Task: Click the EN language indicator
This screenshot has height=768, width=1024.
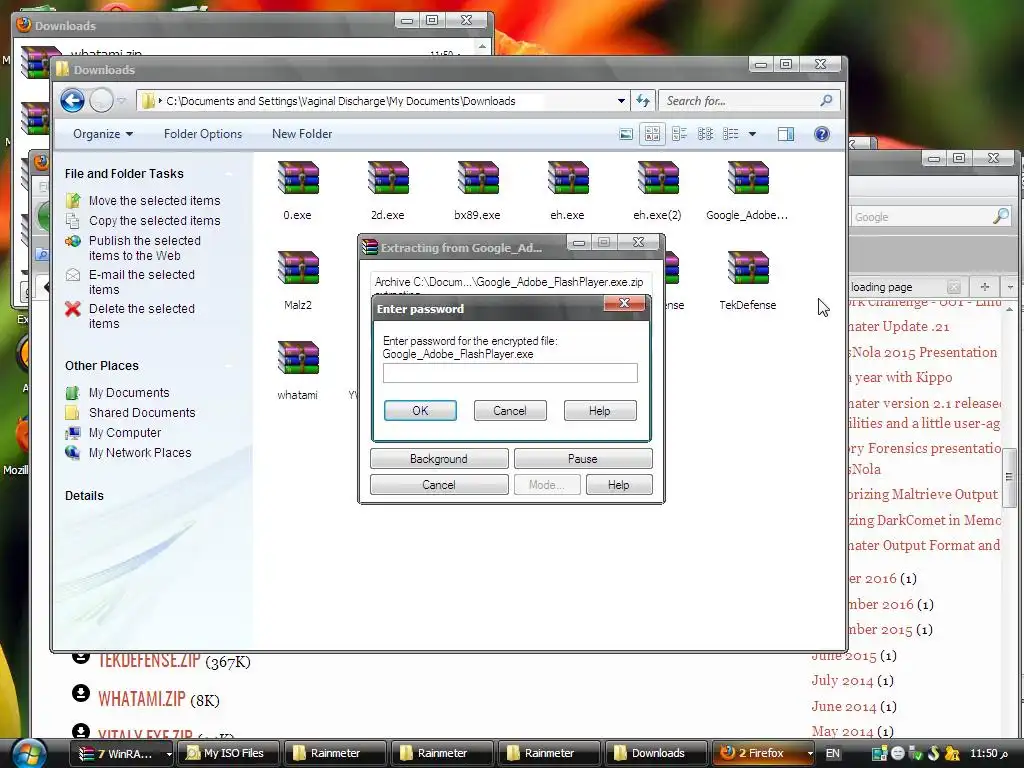Action: 832,754
